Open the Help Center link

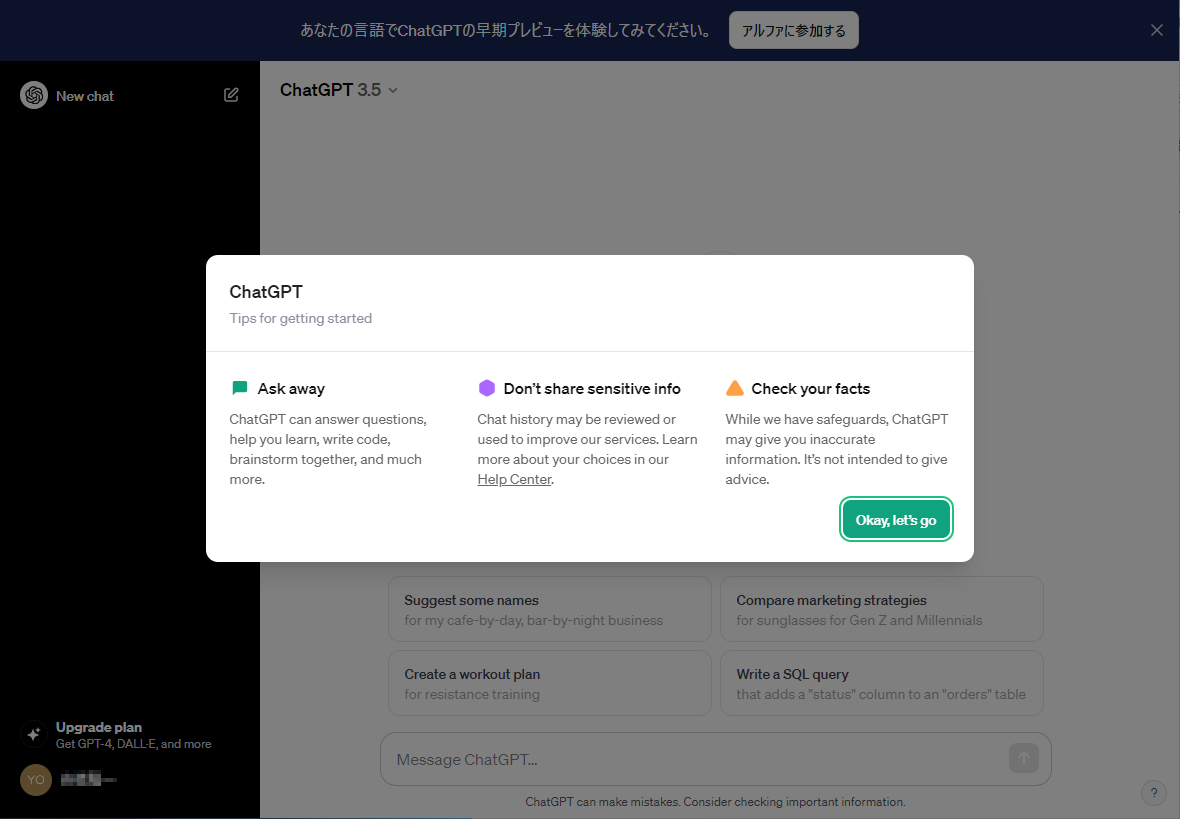[x=513, y=479]
